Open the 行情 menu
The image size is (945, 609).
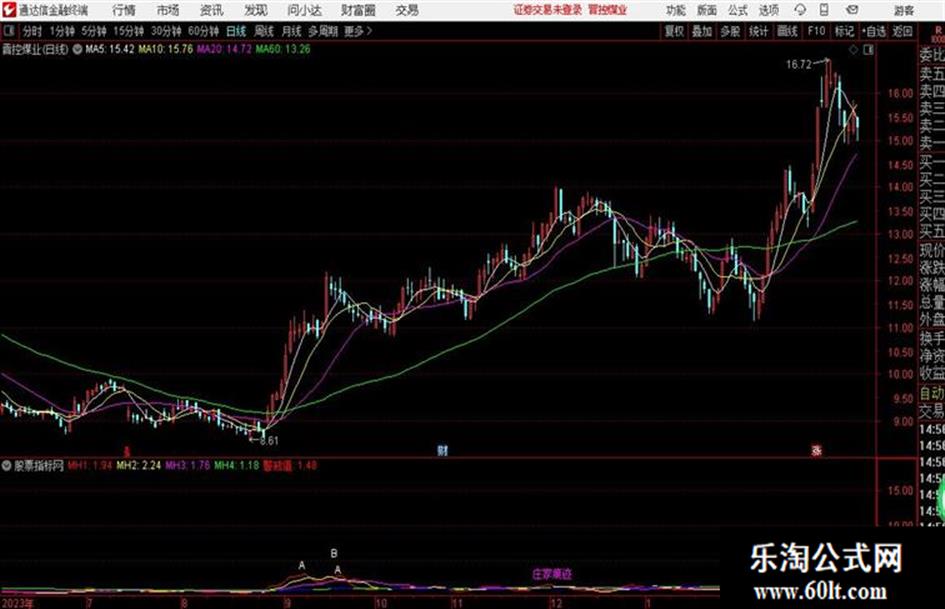click(x=124, y=10)
